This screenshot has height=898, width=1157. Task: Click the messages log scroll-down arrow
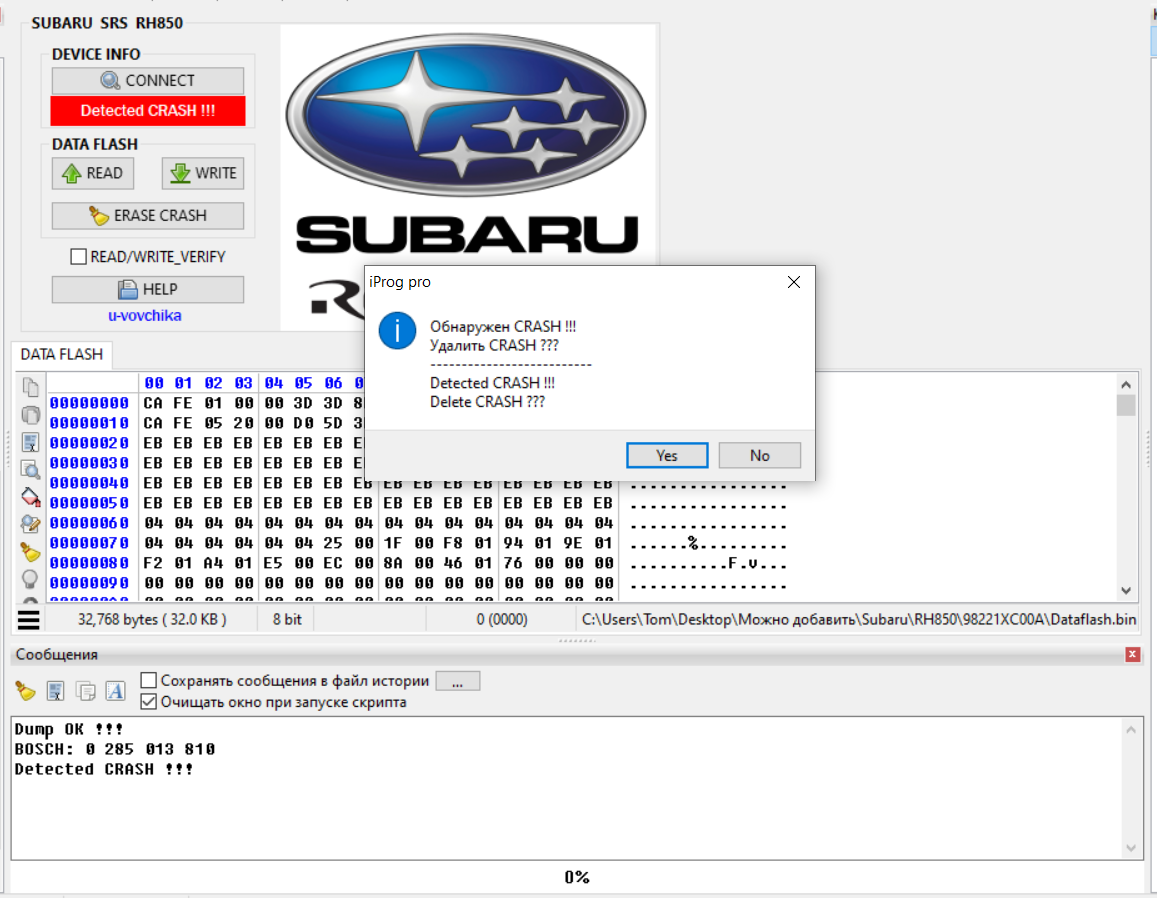click(x=1131, y=849)
